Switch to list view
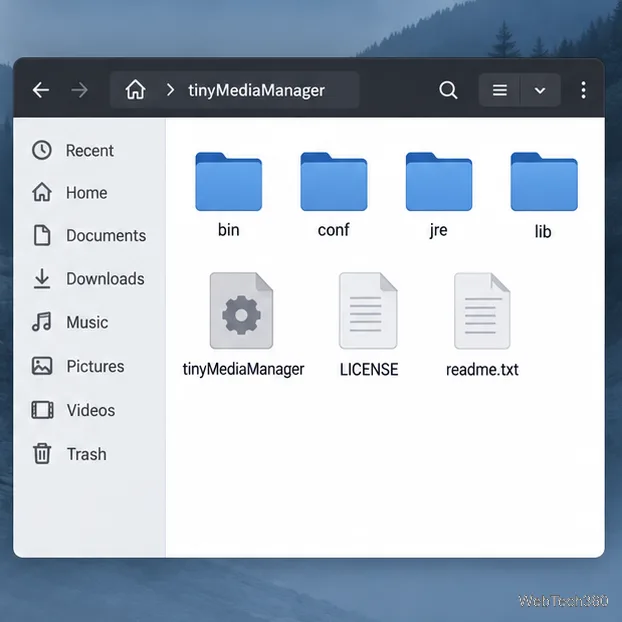The width and height of the screenshot is (622, 622). click(x=499, y=90)
